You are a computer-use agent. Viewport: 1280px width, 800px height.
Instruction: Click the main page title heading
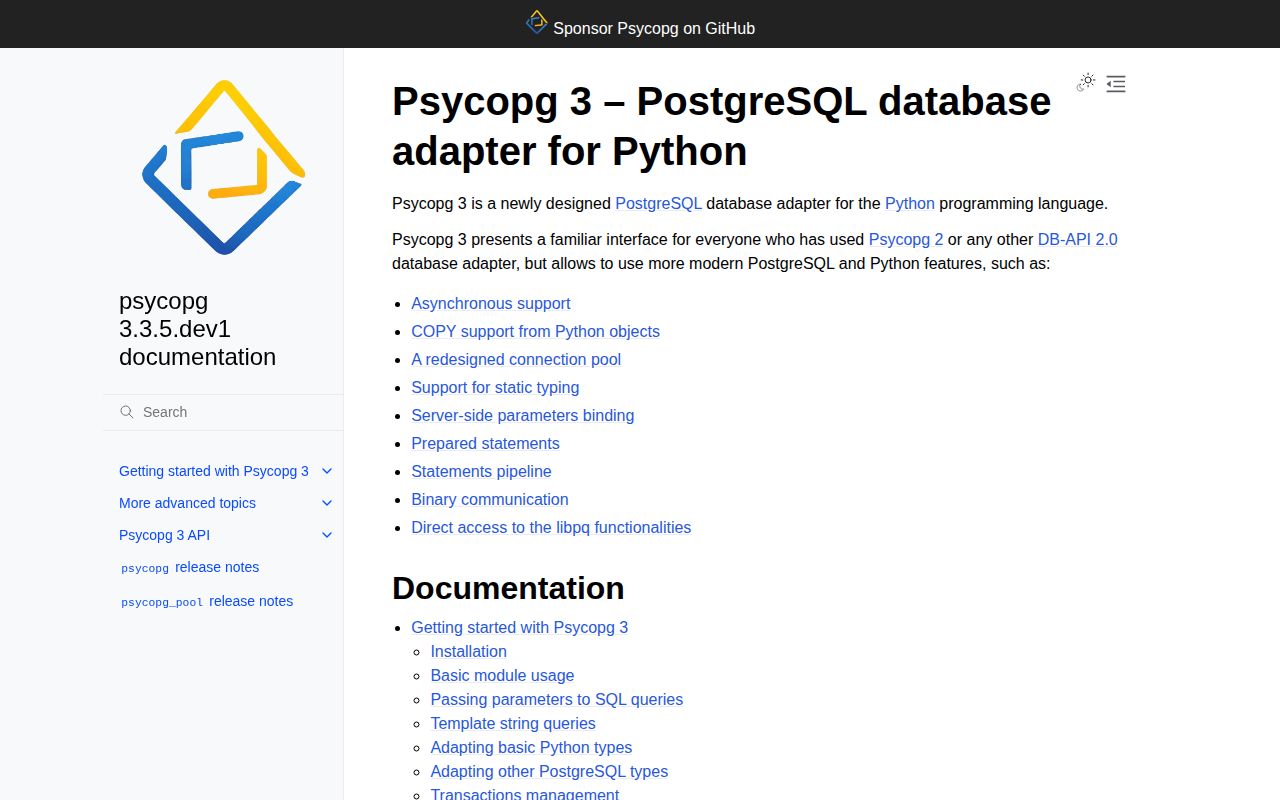tap(721, 126)
